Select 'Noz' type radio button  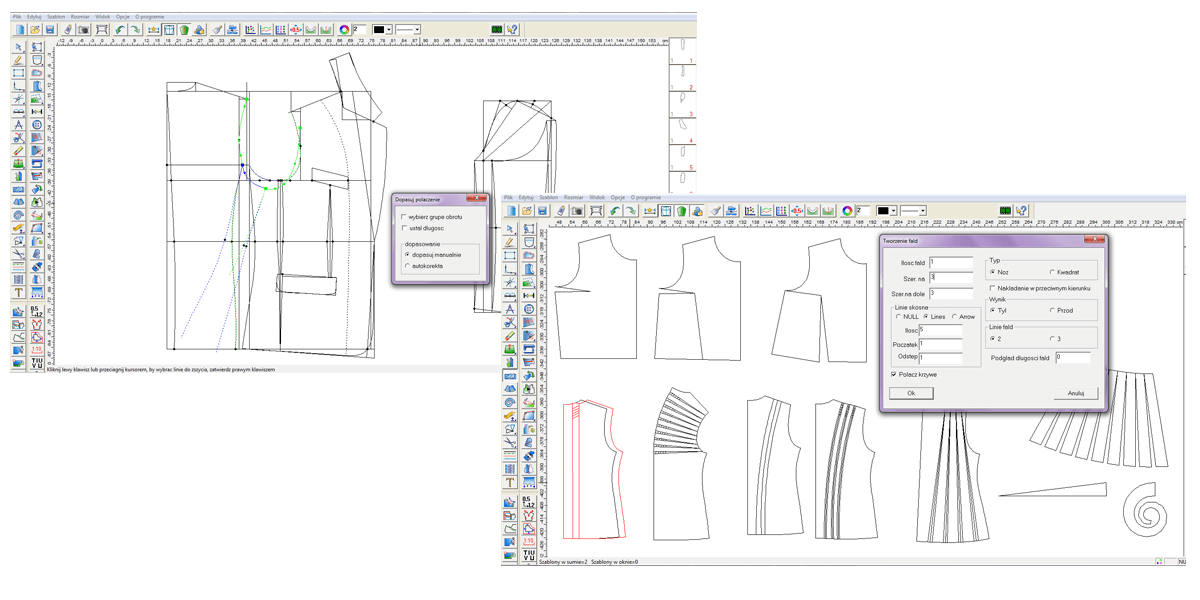click(993, 272)
